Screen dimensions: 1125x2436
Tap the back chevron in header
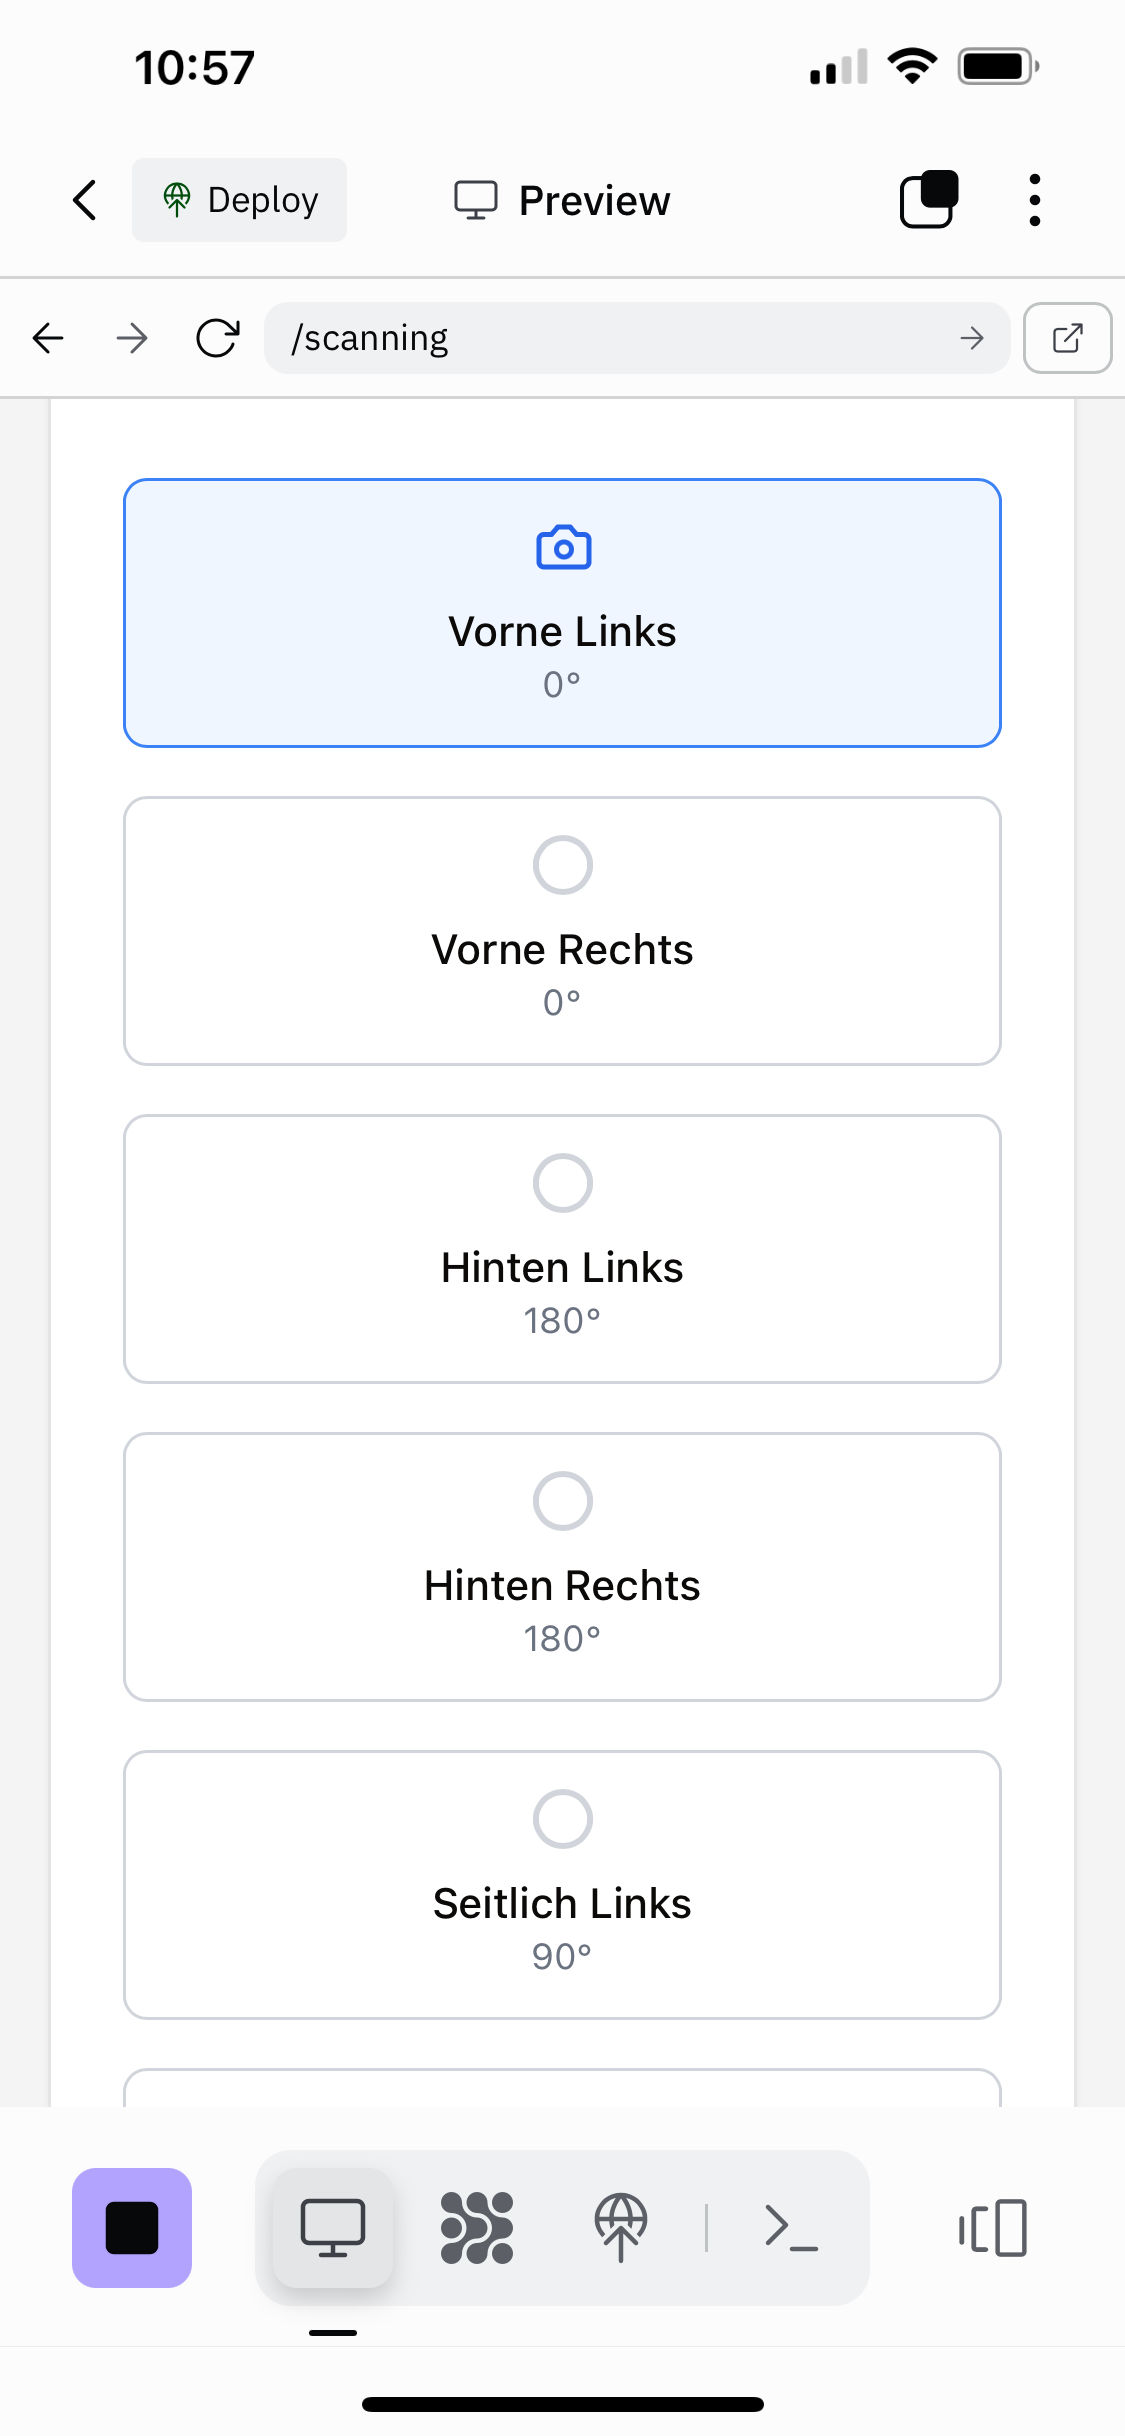pos(86,200)
